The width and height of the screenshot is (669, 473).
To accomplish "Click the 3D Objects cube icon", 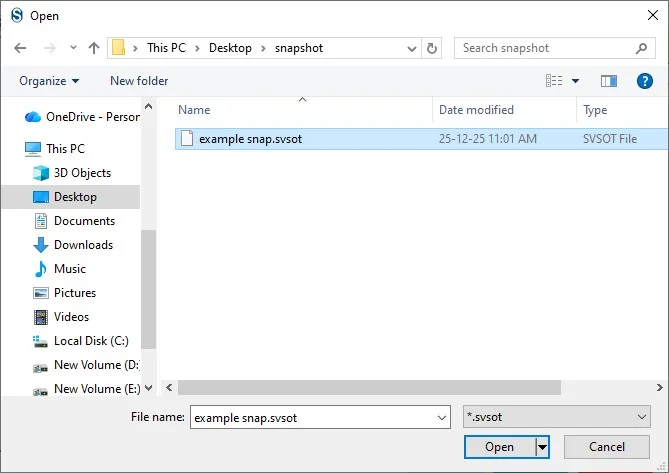I will pyautogui.click(x=41, y=173).
